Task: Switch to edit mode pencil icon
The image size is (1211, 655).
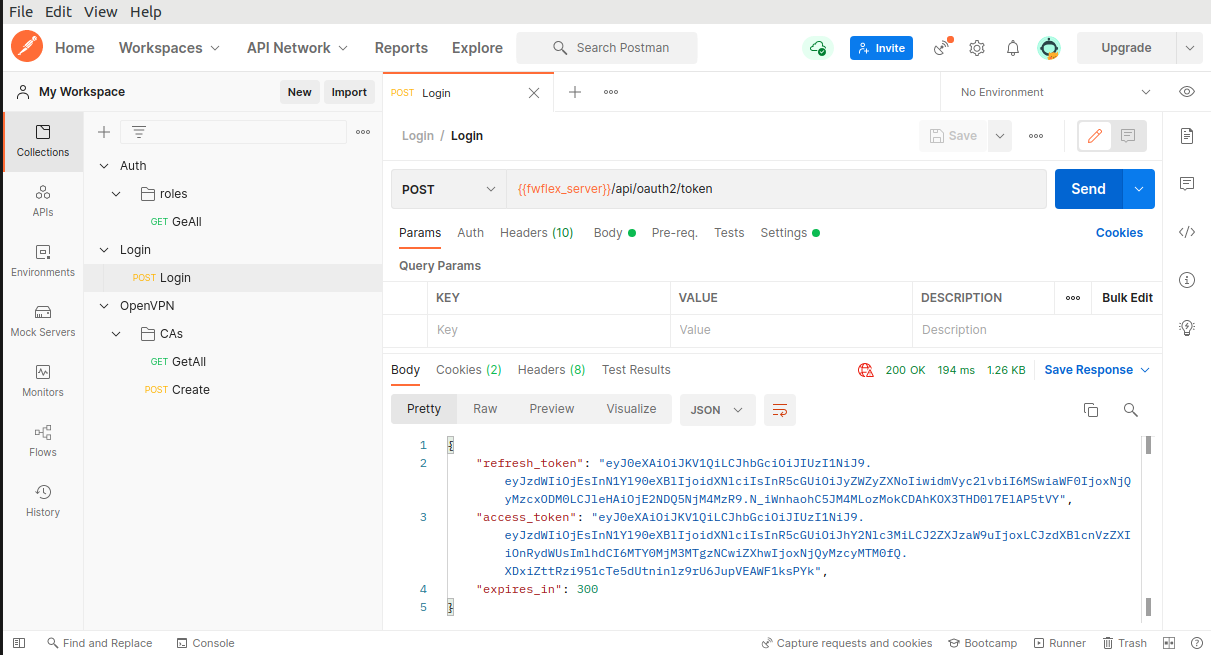Action: pyautogui.click(x=1095, y=136)
